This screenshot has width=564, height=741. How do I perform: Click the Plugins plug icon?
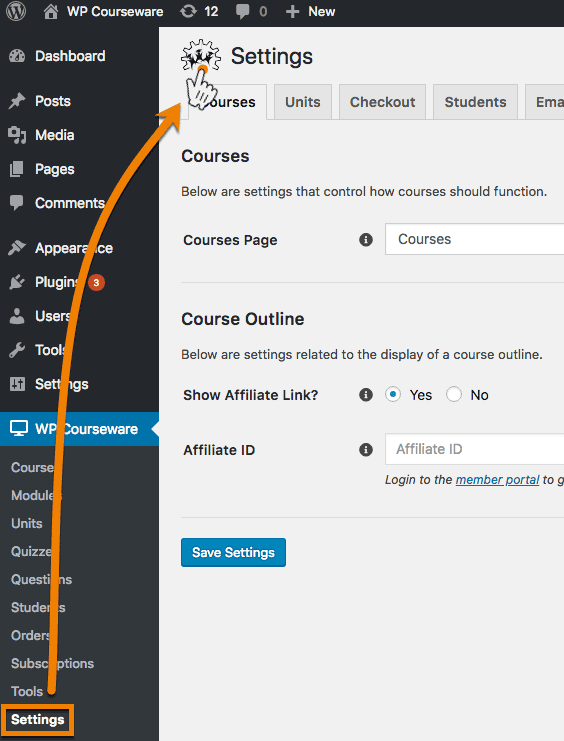(17, 282)
